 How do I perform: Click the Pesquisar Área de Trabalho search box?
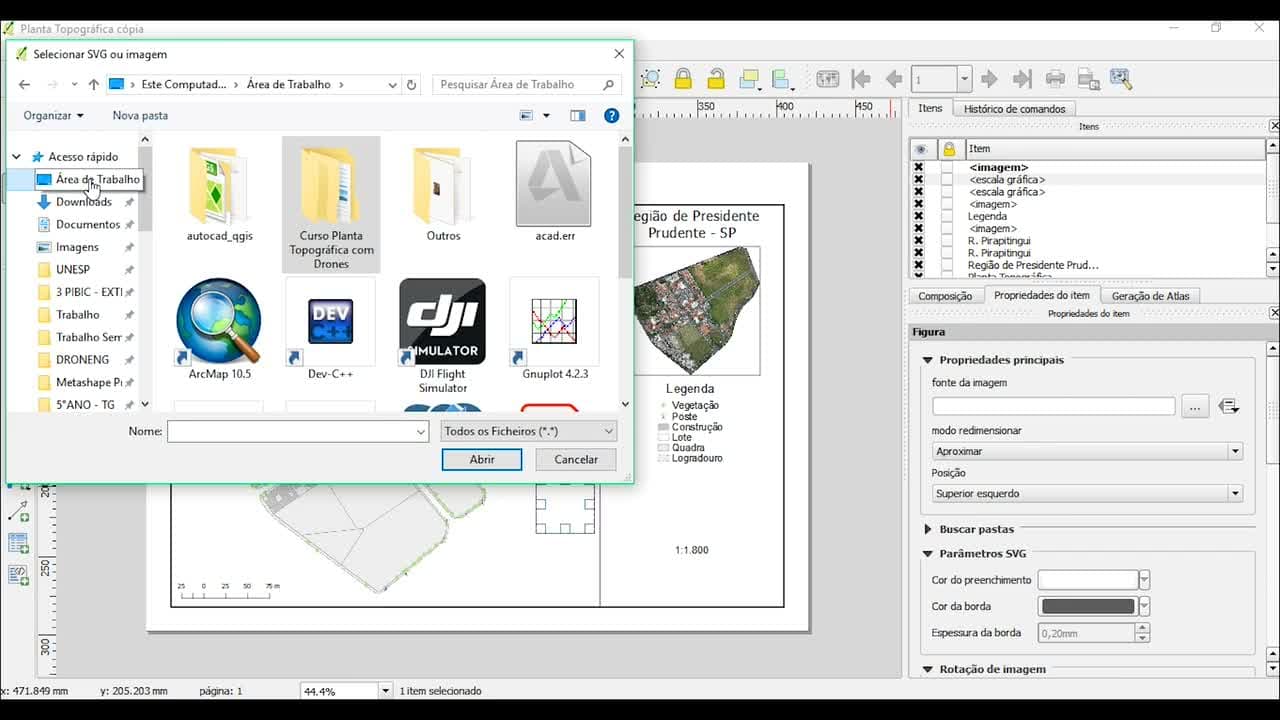pyautogui.click(x=527, y=85)
